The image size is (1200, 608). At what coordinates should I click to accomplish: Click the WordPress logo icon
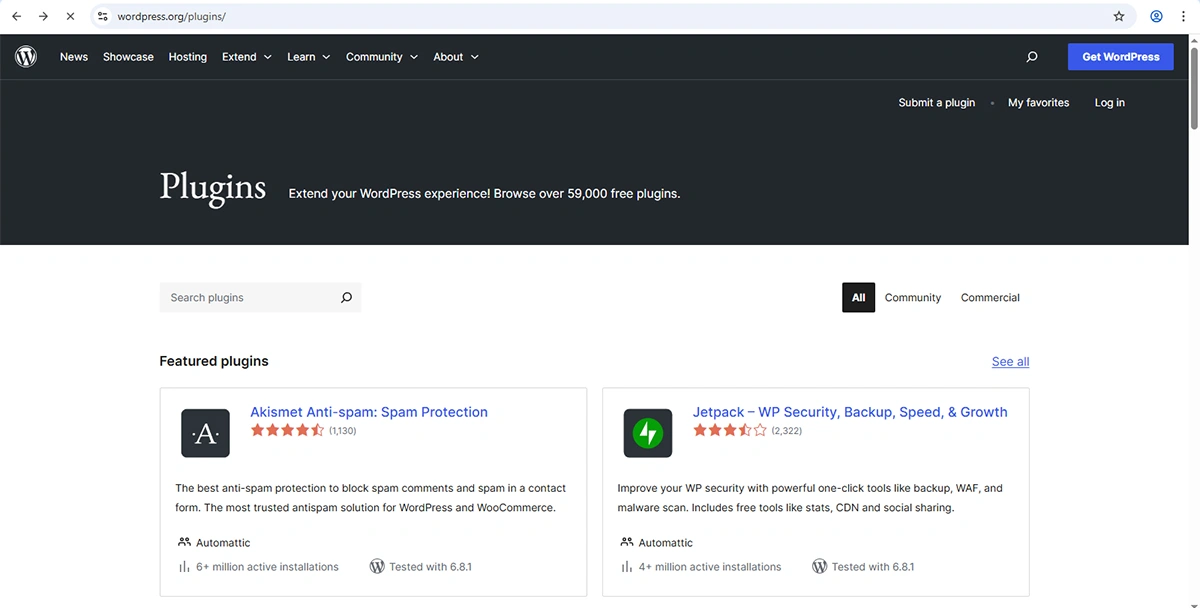[x=26, y=57]
